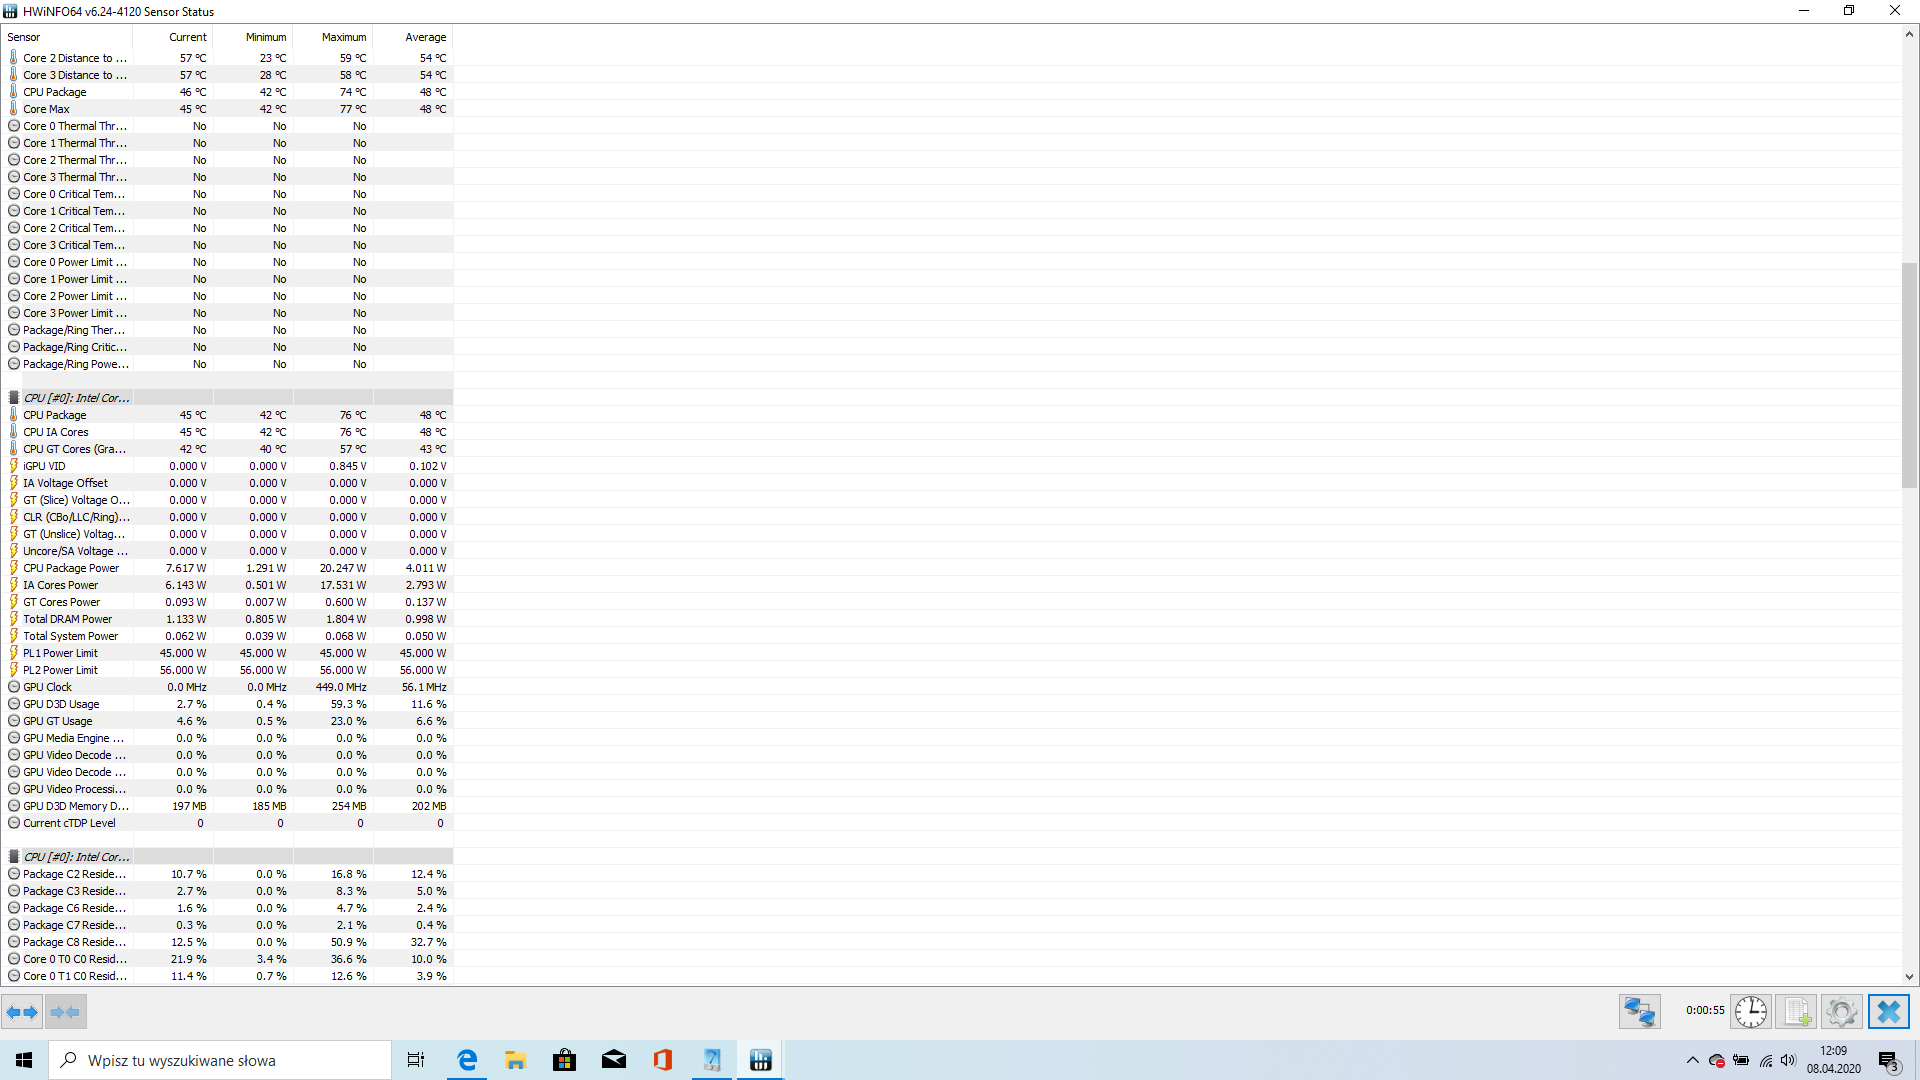Click the vertical scrollbar thumb

[1910, 375]
